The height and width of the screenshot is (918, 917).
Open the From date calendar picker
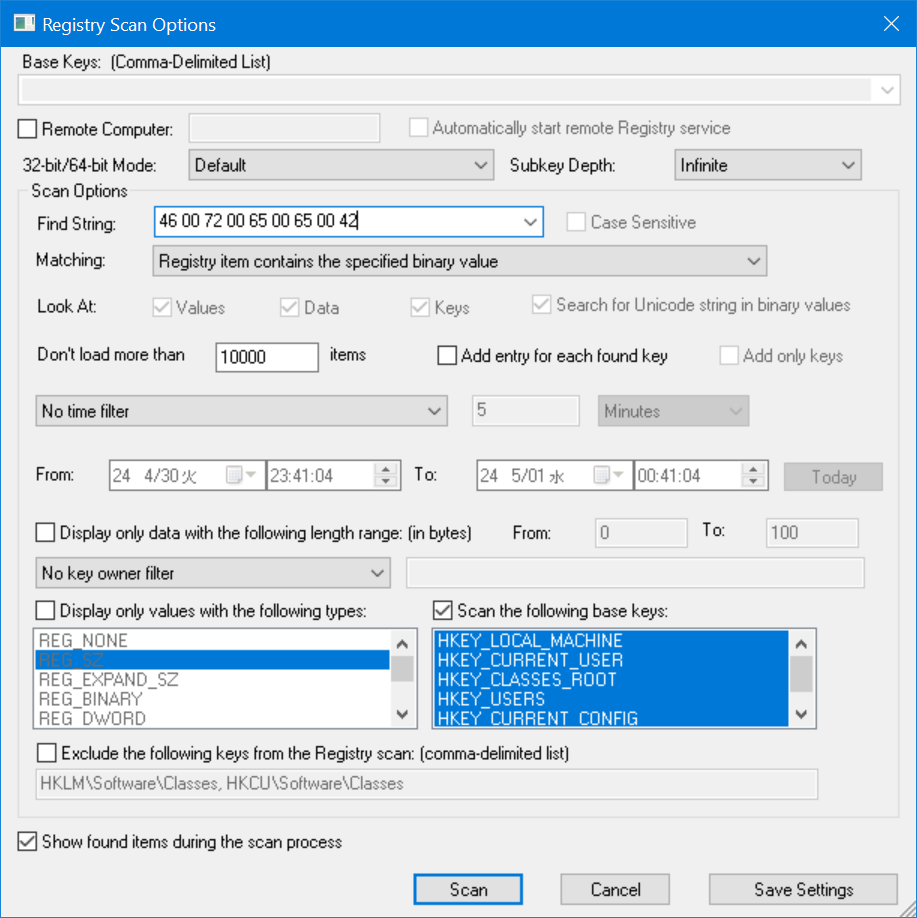[x=241, y=475]
